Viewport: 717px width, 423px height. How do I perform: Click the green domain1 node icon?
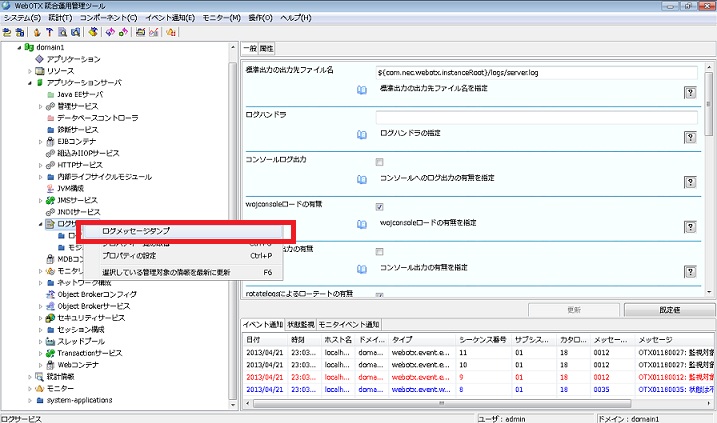(29, 47)
